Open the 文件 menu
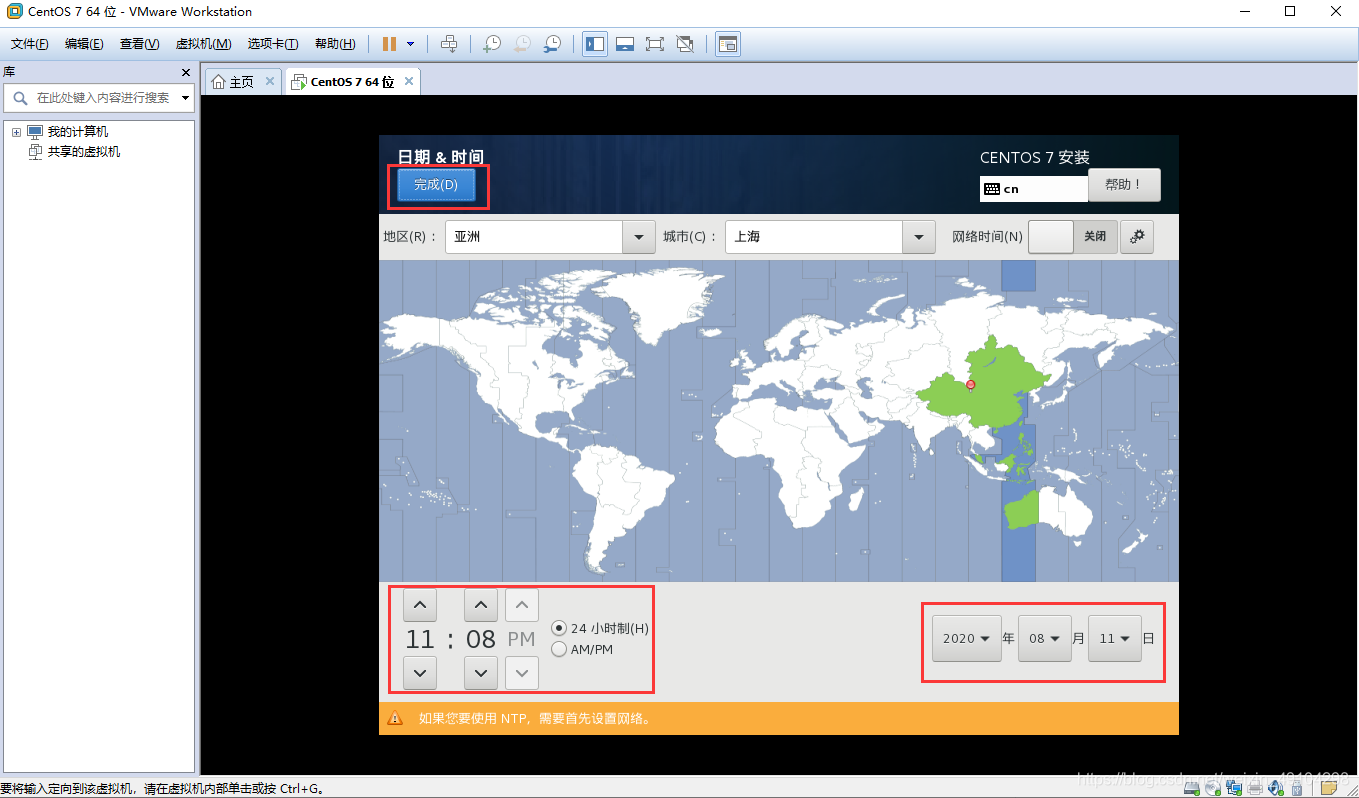 pyautogui.click(x=30, y=44)
